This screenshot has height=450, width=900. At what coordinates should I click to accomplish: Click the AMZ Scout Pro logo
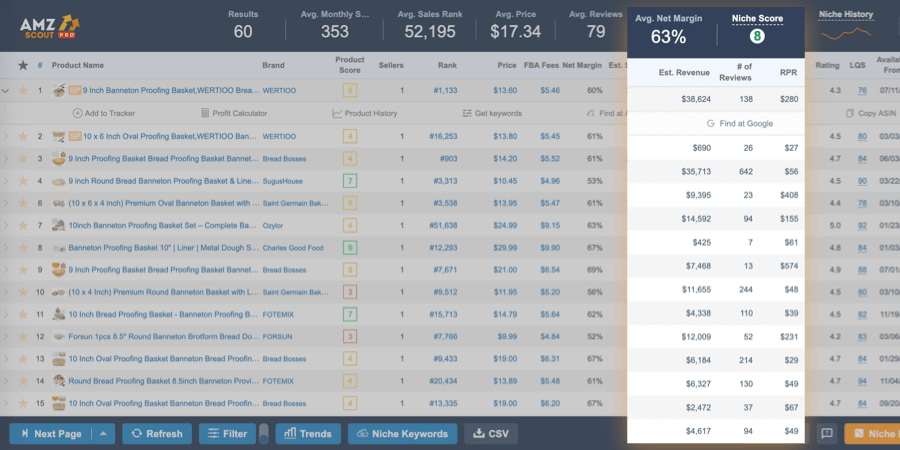click(49, 26)
